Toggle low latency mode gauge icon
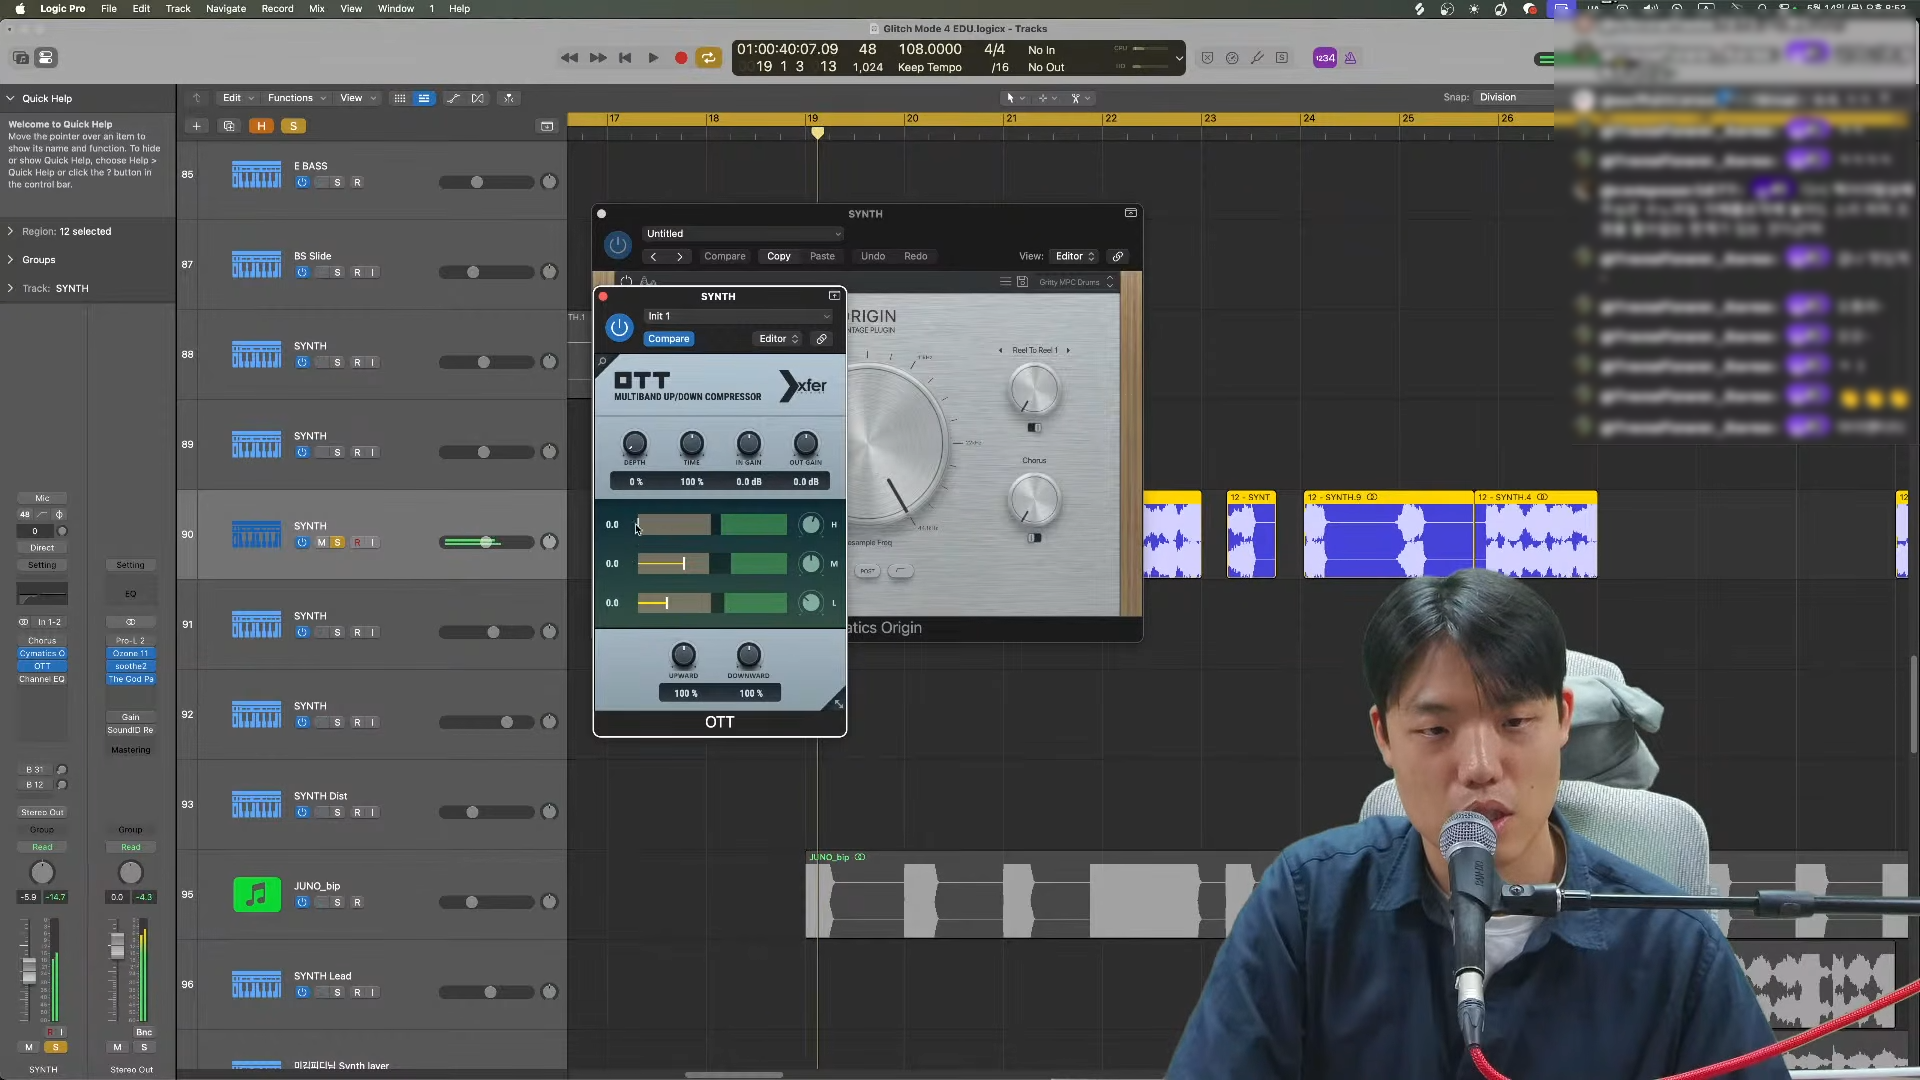This screenshot has width=1920, height=1080. [1232, 58]
